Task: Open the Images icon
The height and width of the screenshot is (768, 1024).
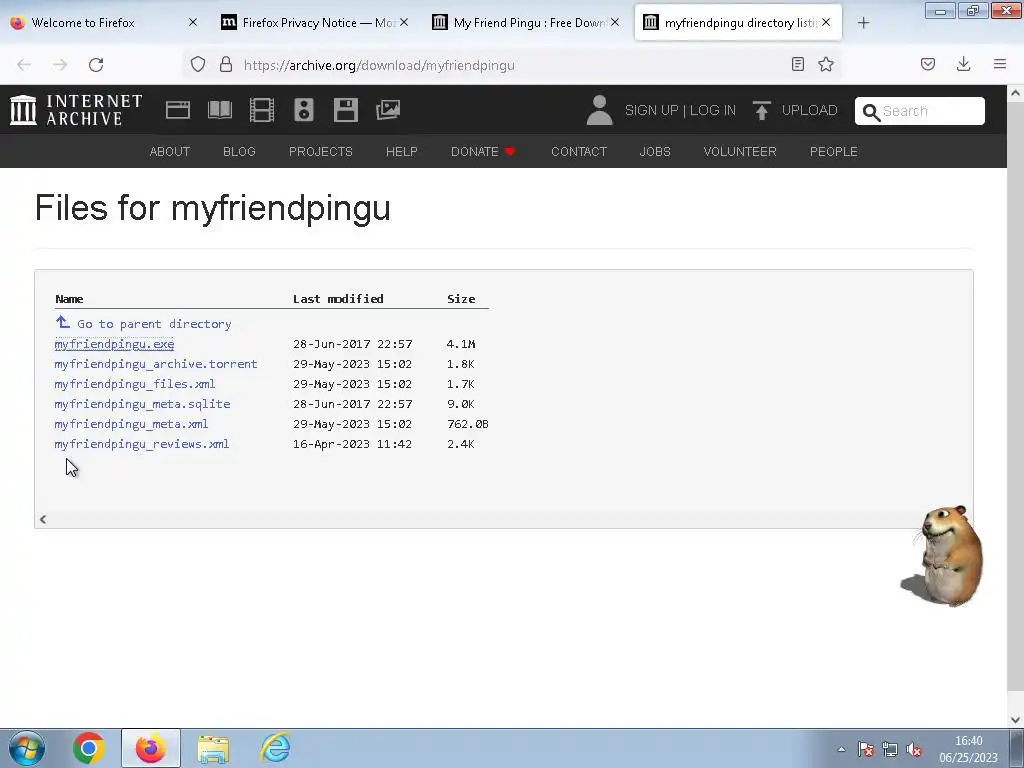Action: coord(388,110)
